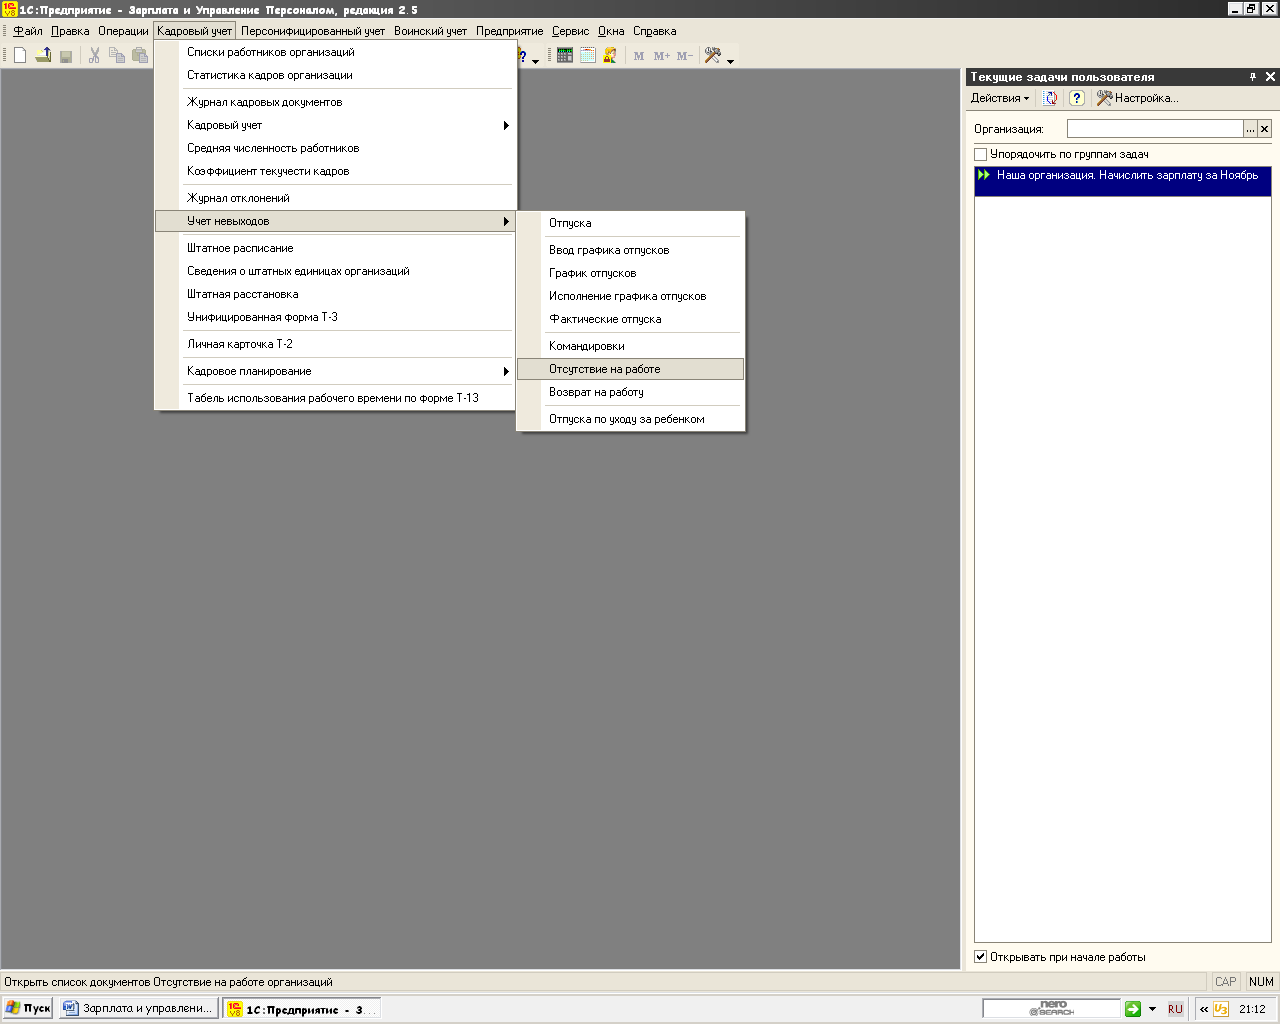This screenshot has height=1024, width=1280.
Task: Open the Окна menu
Action: coord(611,31)
